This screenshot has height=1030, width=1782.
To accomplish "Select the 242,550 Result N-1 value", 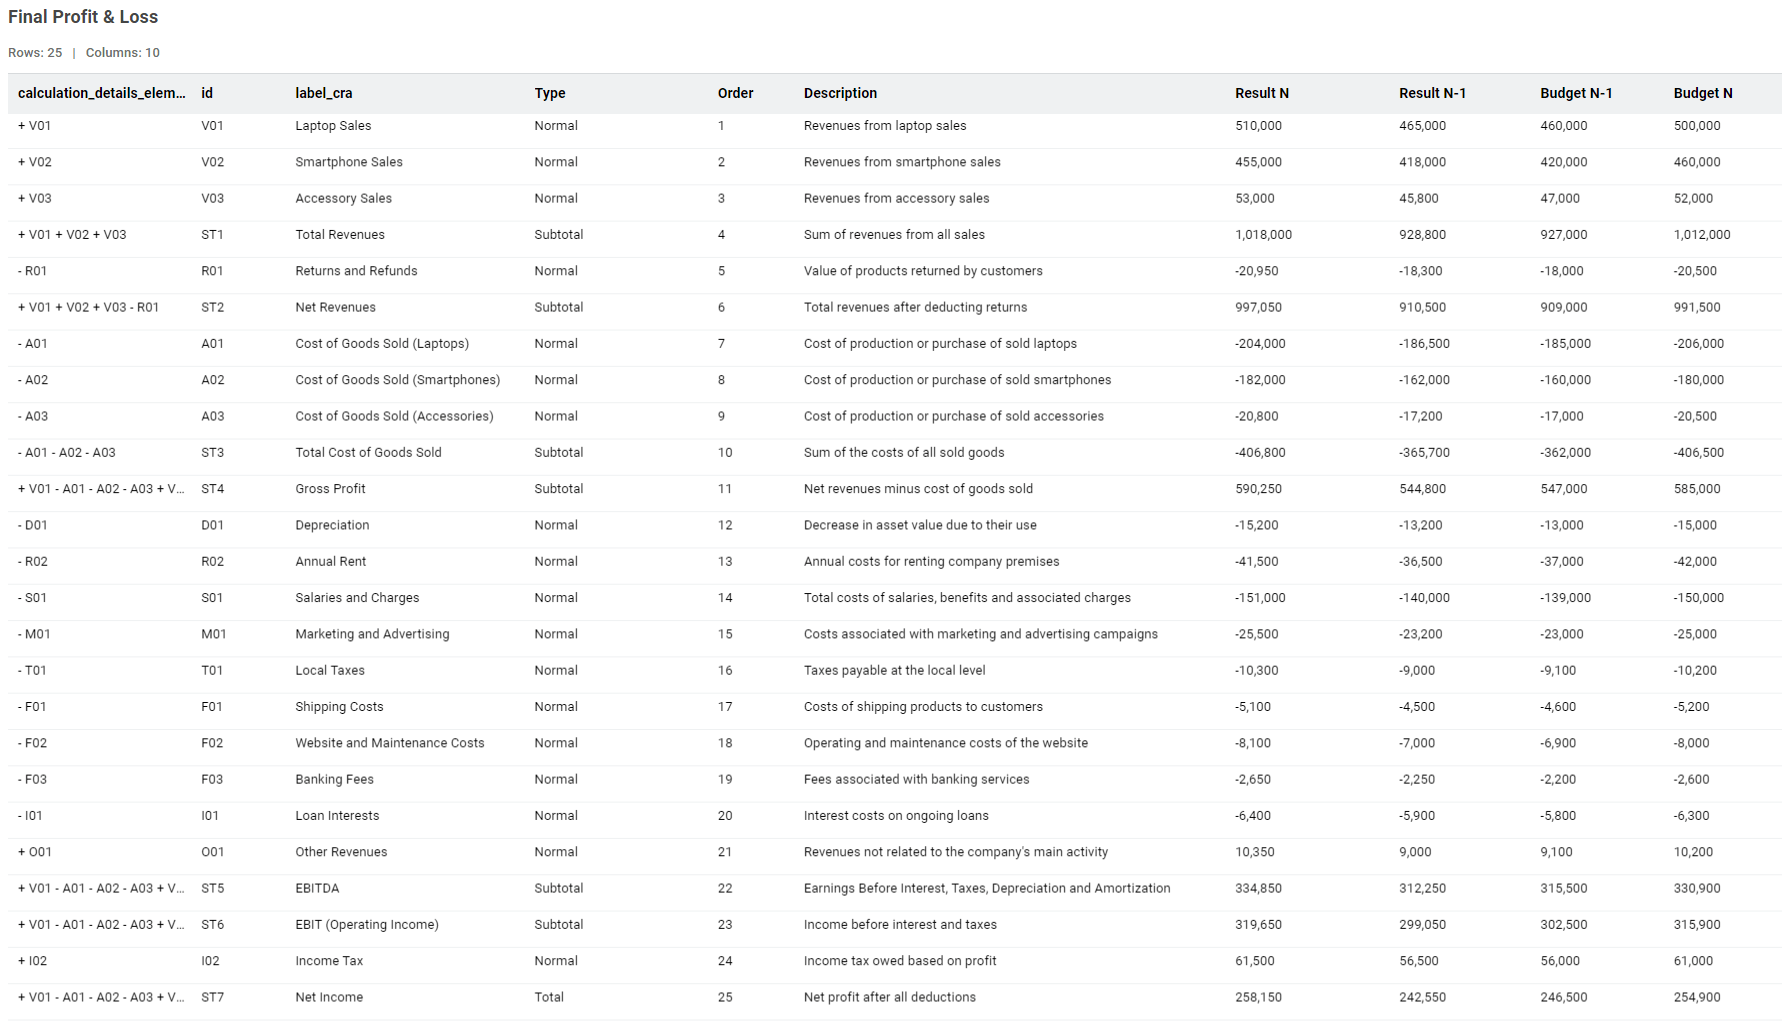I will click(x=1422, y=998).
